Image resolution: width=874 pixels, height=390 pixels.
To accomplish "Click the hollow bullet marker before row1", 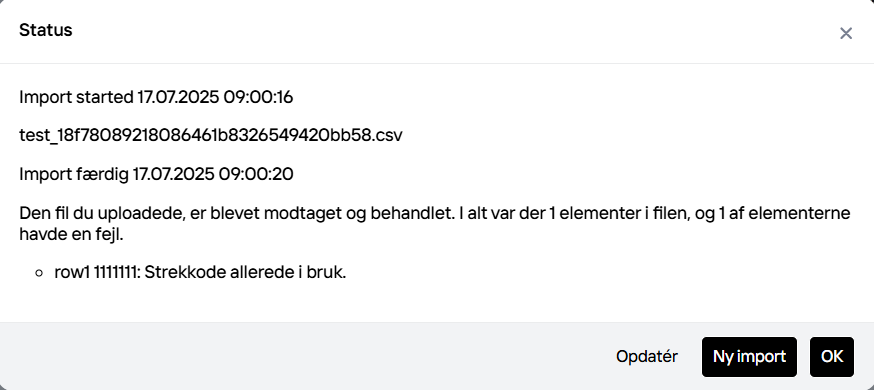I will 38,273.
